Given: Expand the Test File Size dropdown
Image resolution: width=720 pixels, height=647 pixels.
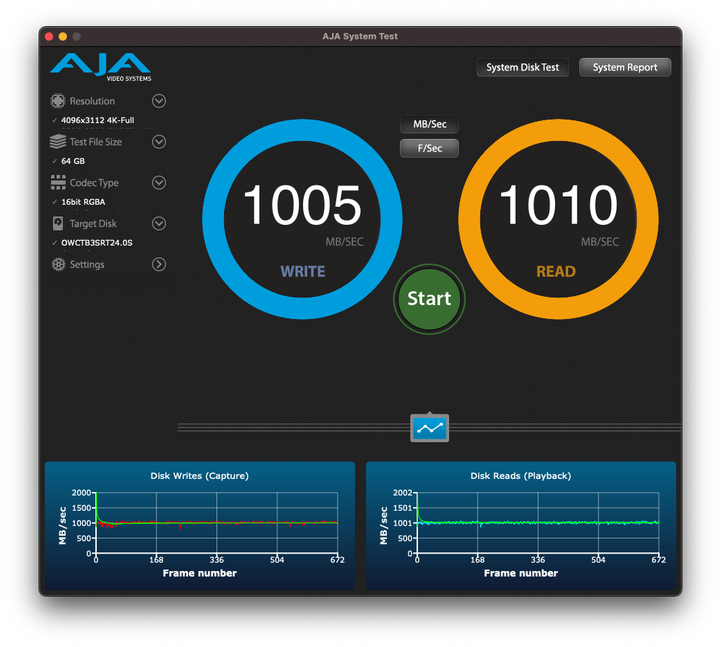Looking at the screenshot, I should coord(159,142).
